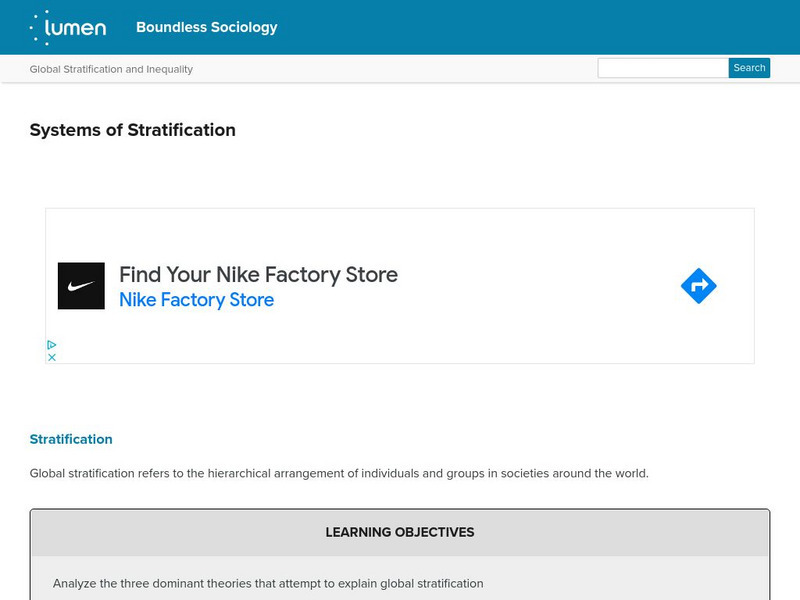Click the blue directions arrow icon
This screenshot has height=600, width=800.
point(698,286)
